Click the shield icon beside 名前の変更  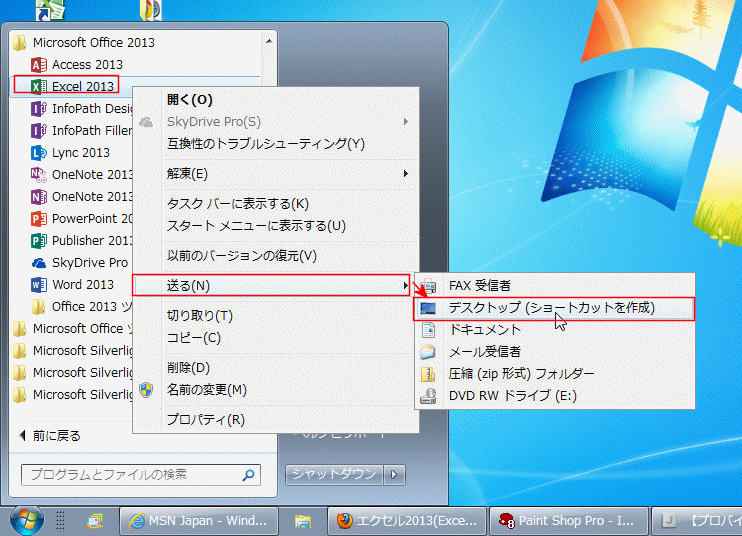[146, 390]
